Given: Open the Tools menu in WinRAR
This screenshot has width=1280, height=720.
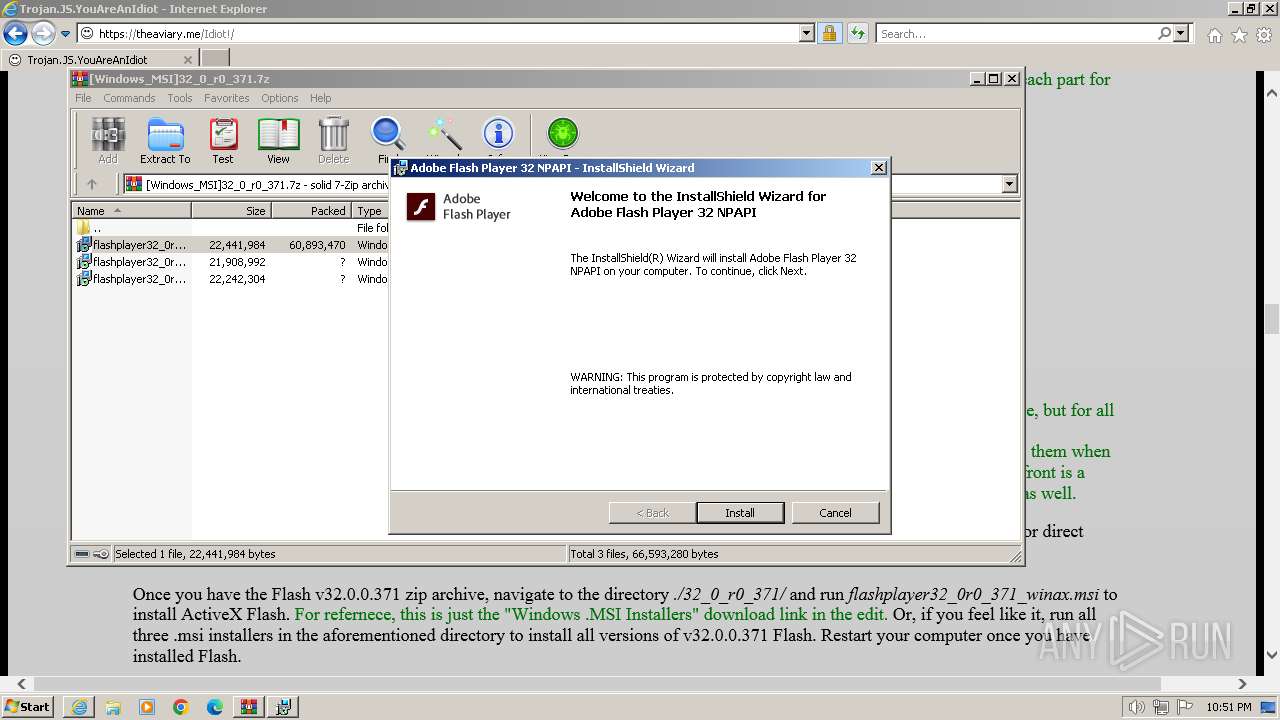Looking at the screenshot, I should click(180, 98).
